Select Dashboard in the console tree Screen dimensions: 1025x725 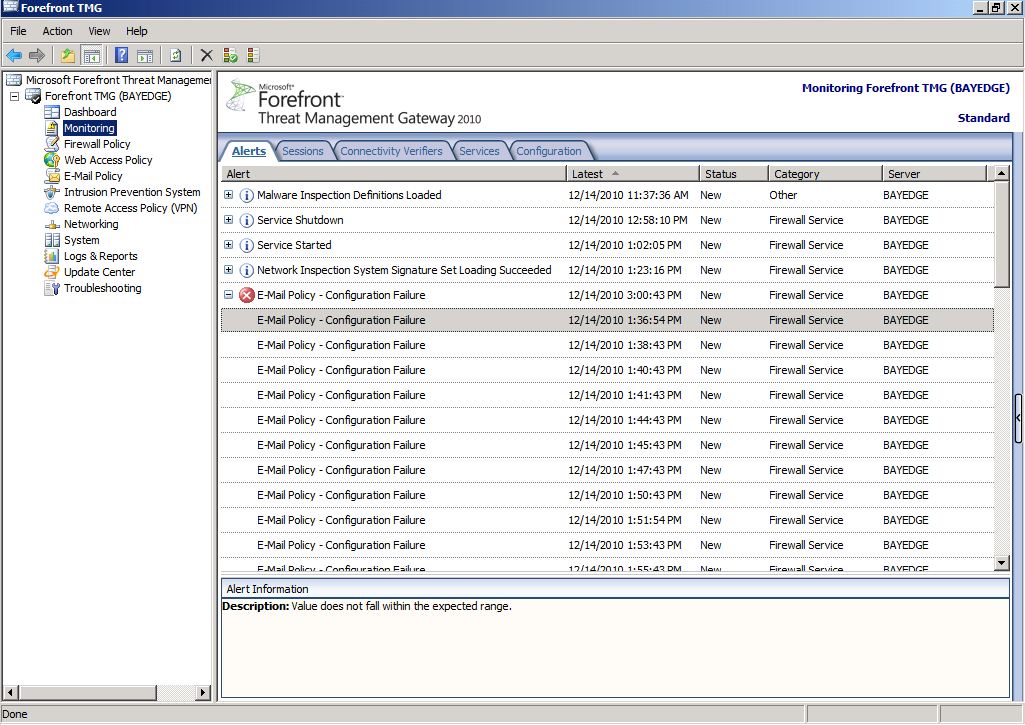click(x=90, y=112)
